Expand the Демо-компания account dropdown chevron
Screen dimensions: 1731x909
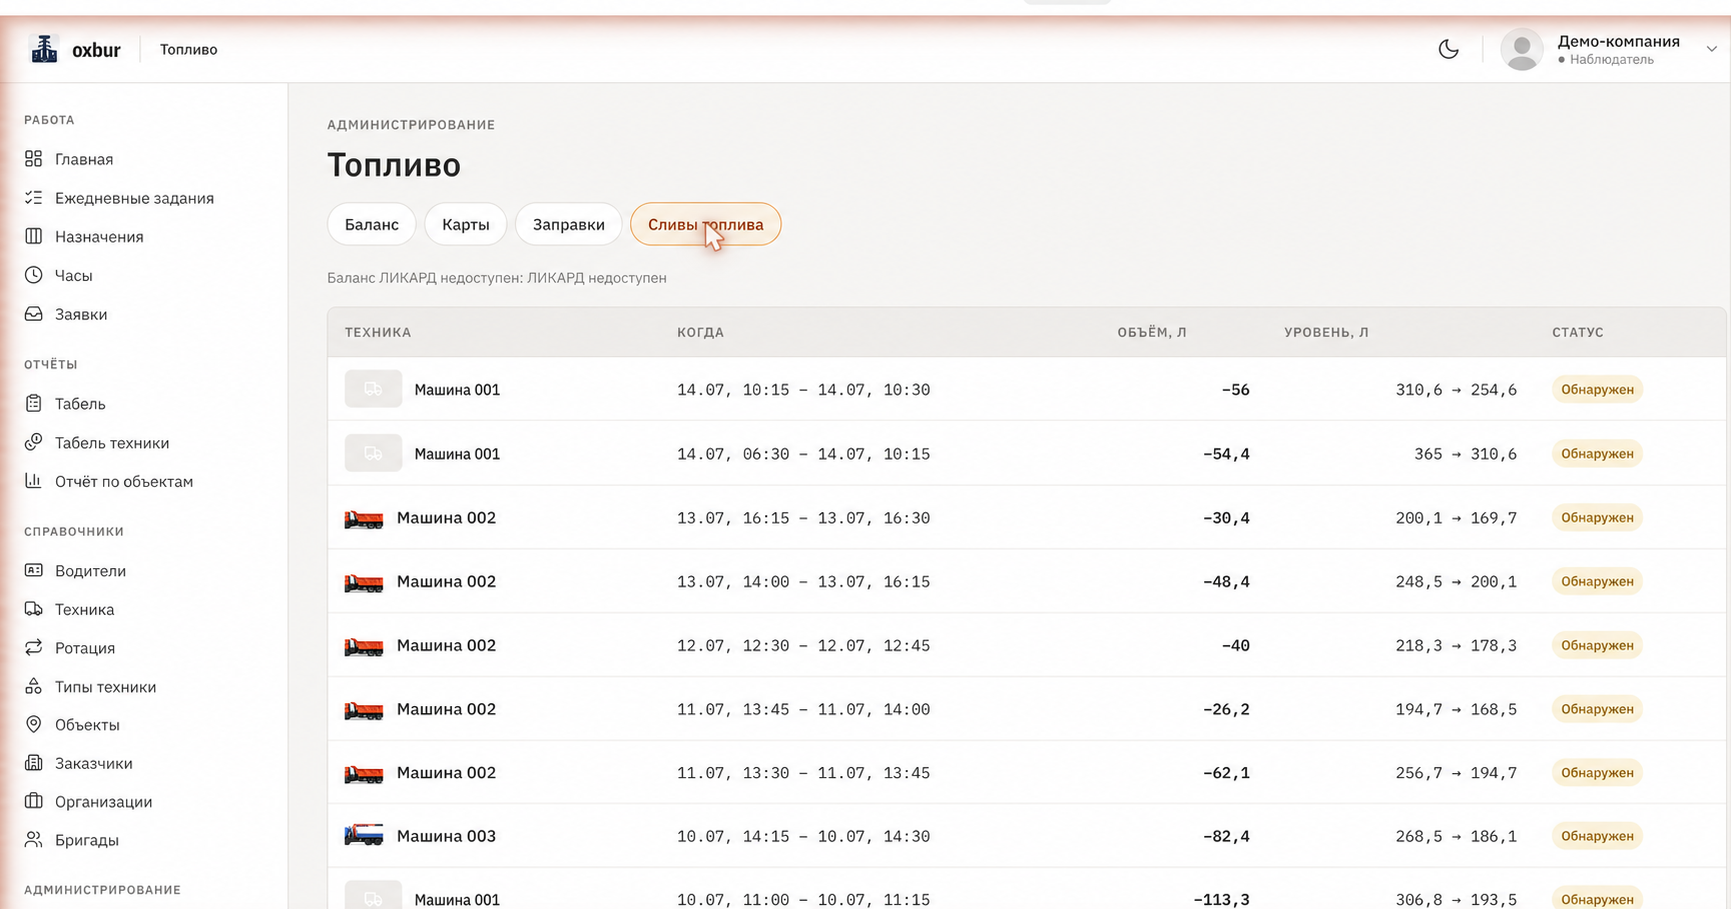click(1711, 49)
